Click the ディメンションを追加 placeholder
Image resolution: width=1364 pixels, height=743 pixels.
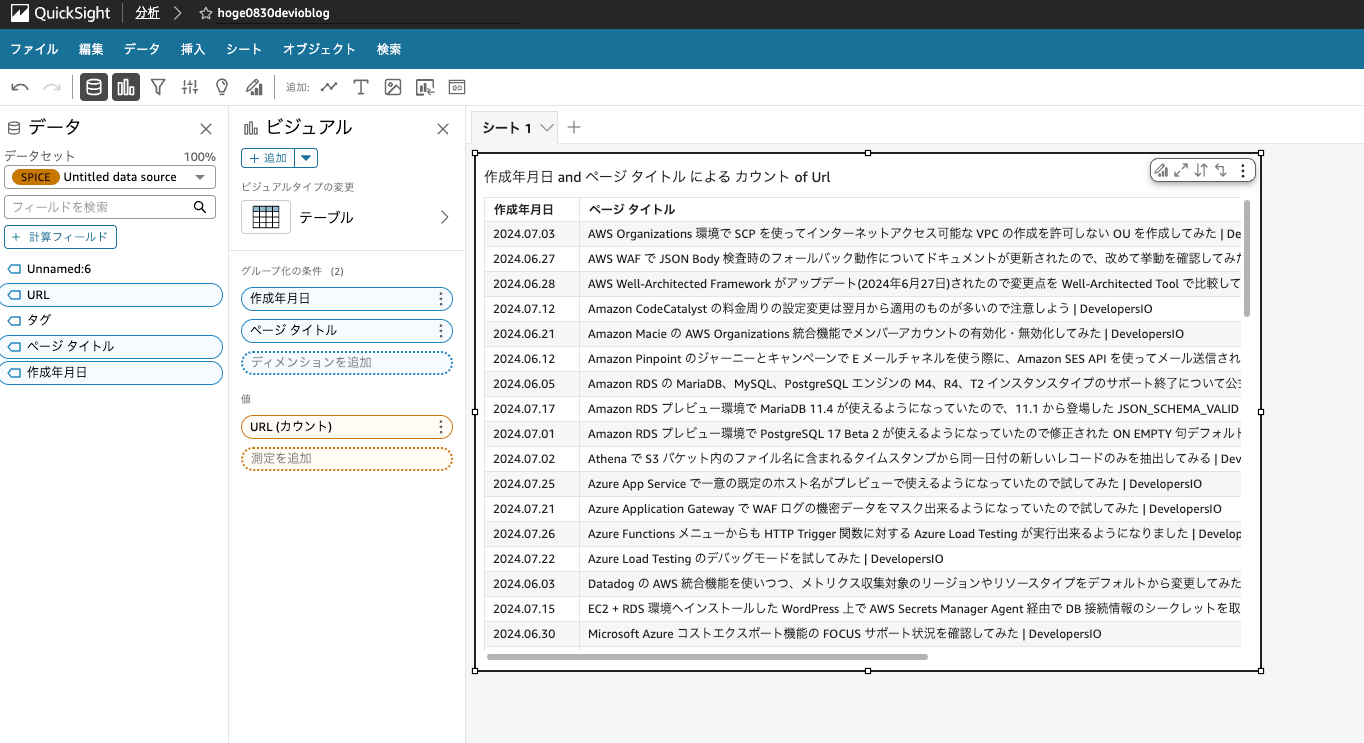click(x=347, y=362)
